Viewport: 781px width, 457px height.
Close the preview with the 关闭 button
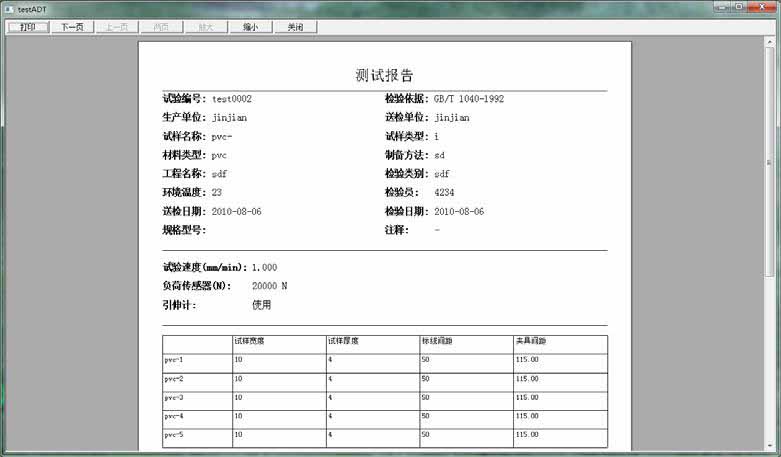pos(295,27)
